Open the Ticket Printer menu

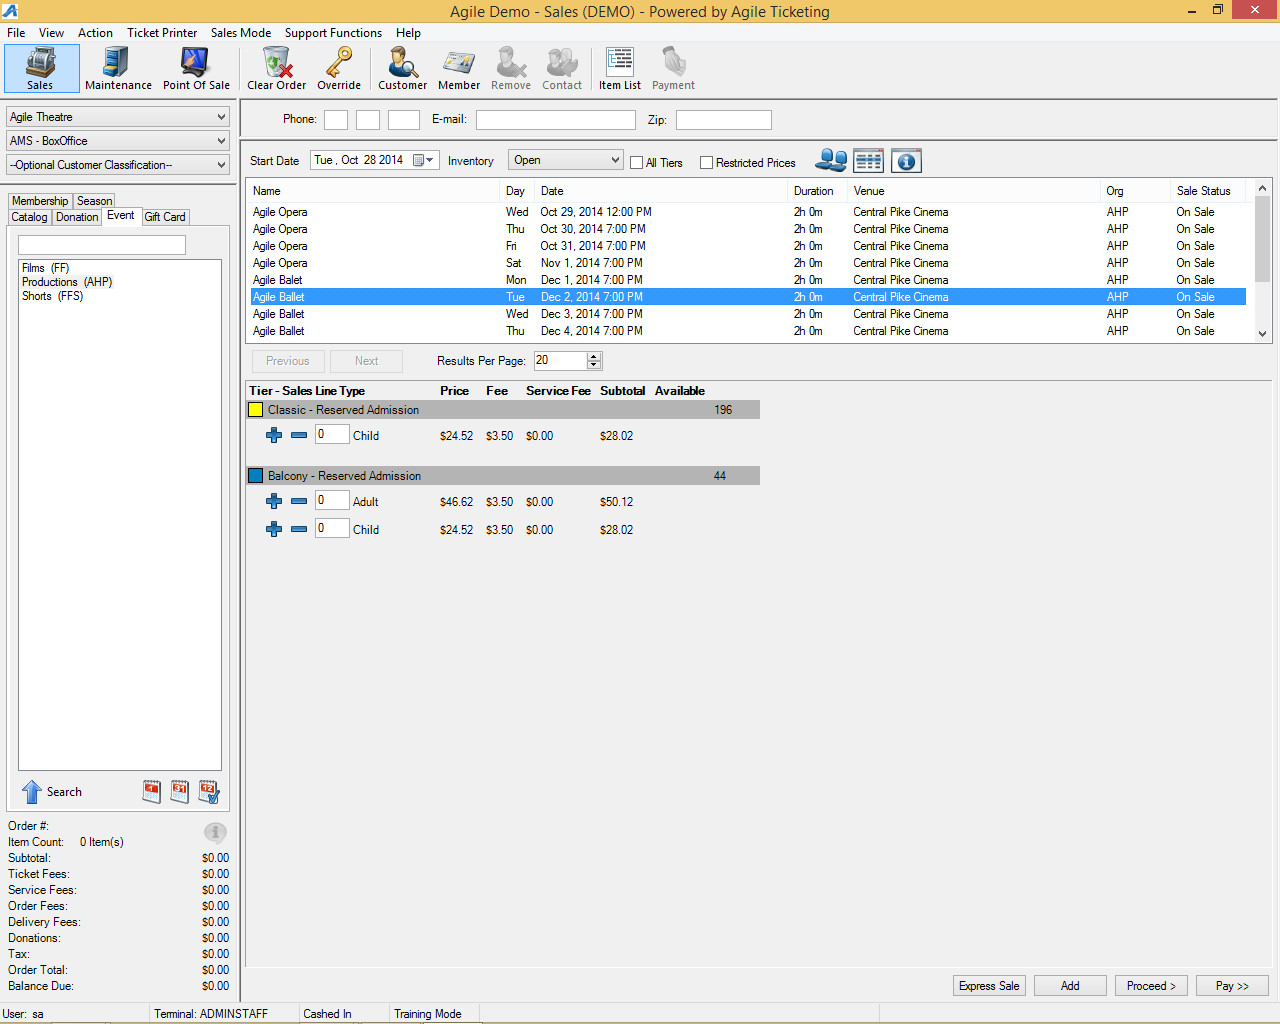tap(162, 33)
